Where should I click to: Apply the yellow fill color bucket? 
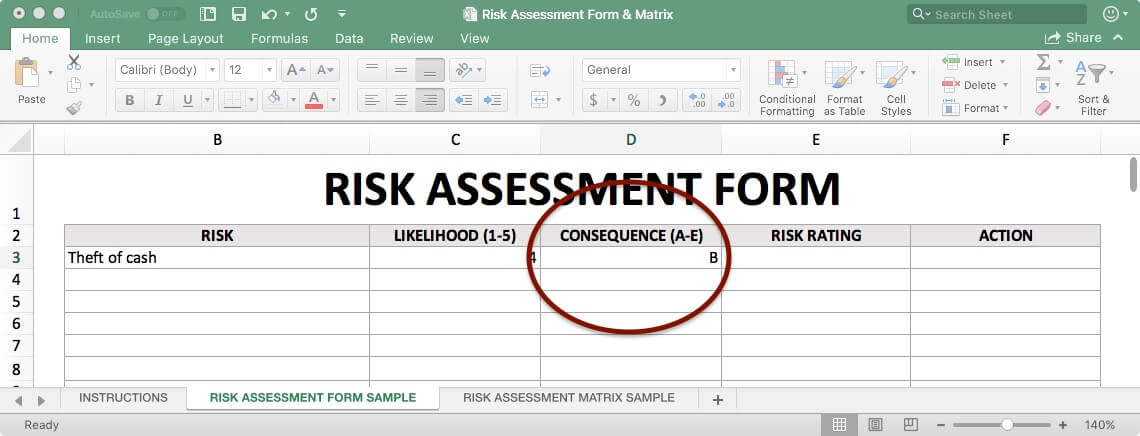274,100
